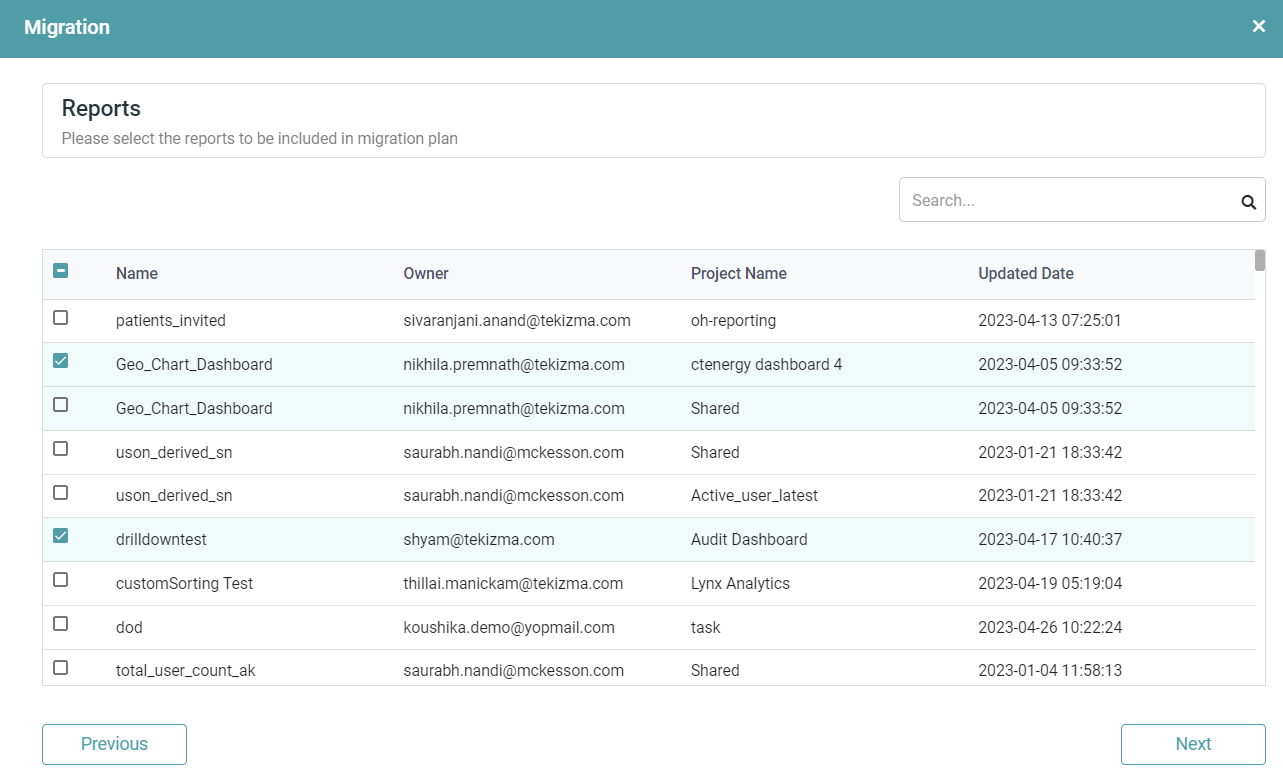
Task: Click the Project Name column header
Action: (738, 273)
